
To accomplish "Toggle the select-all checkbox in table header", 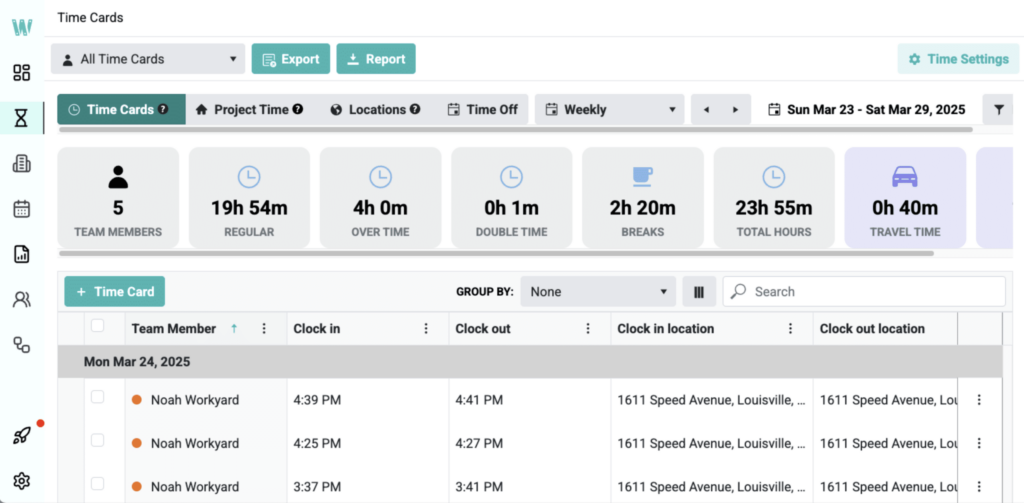I will pyautogui.click(x=97, y=326).
